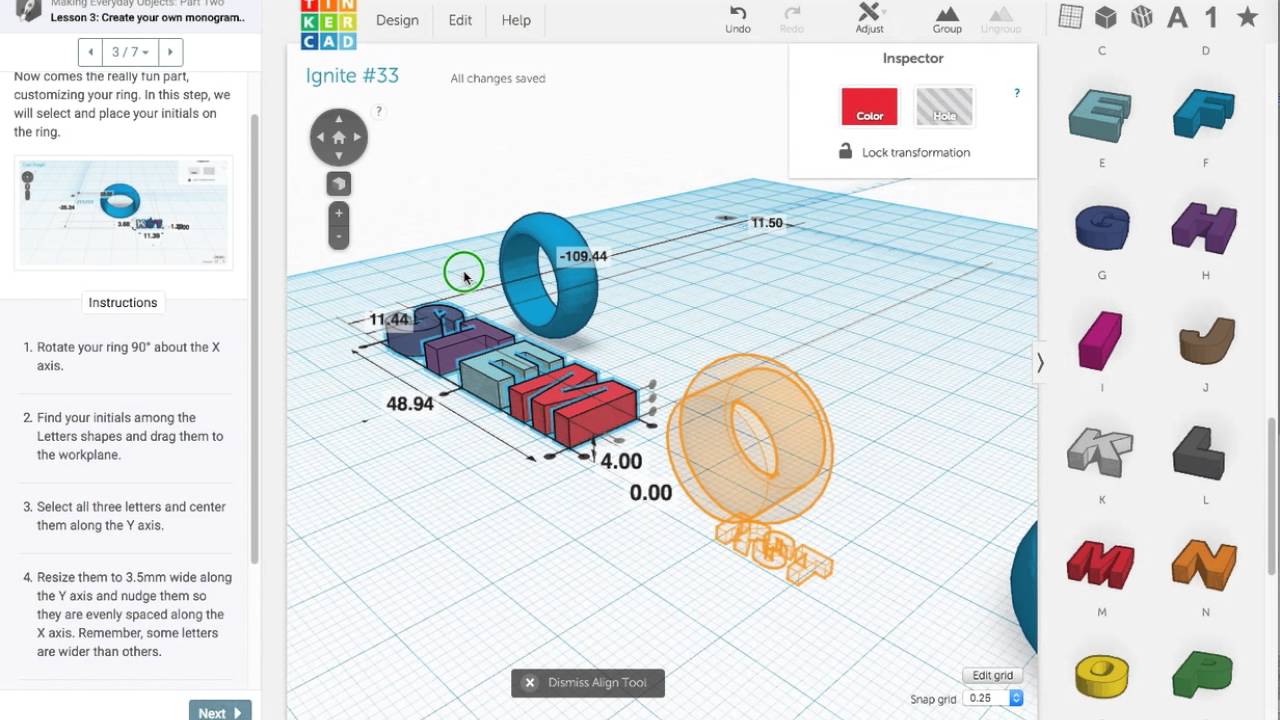This screenshot has width=1280, height=720.
Task: Rotate view up with navigation arrow
Action: pos(339,118)
